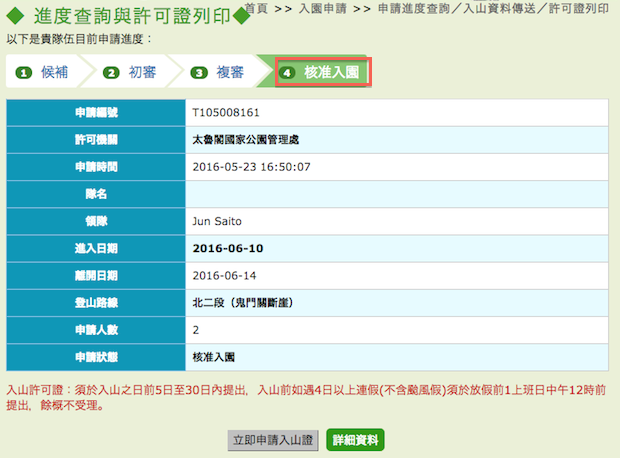The height and width of the screenshot is (458, 620).
Task: Open 詳細資料 with the green button
Action: tap(355, 440)
